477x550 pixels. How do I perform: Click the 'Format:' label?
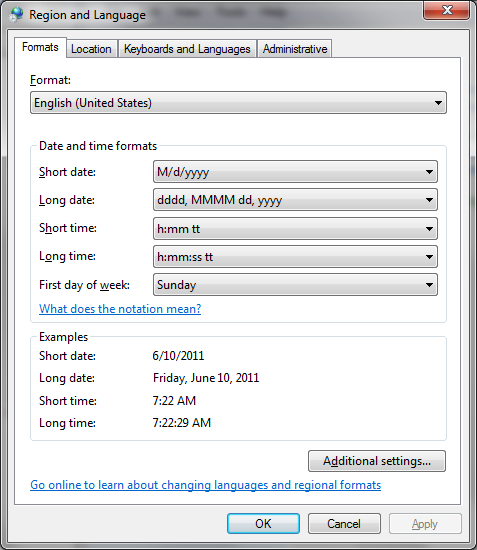(51, 80)
